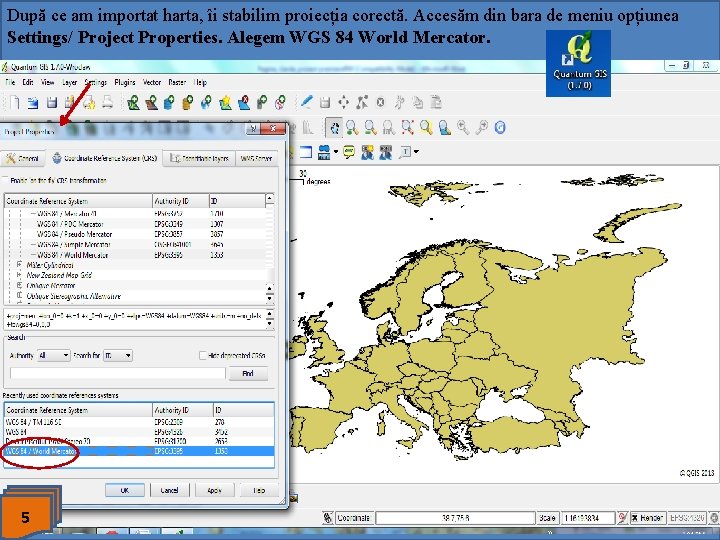Create a new shapefile layer via star icon
Image resolution: width=720 pixels, height=540 pixels.
(x=225, y=102)
